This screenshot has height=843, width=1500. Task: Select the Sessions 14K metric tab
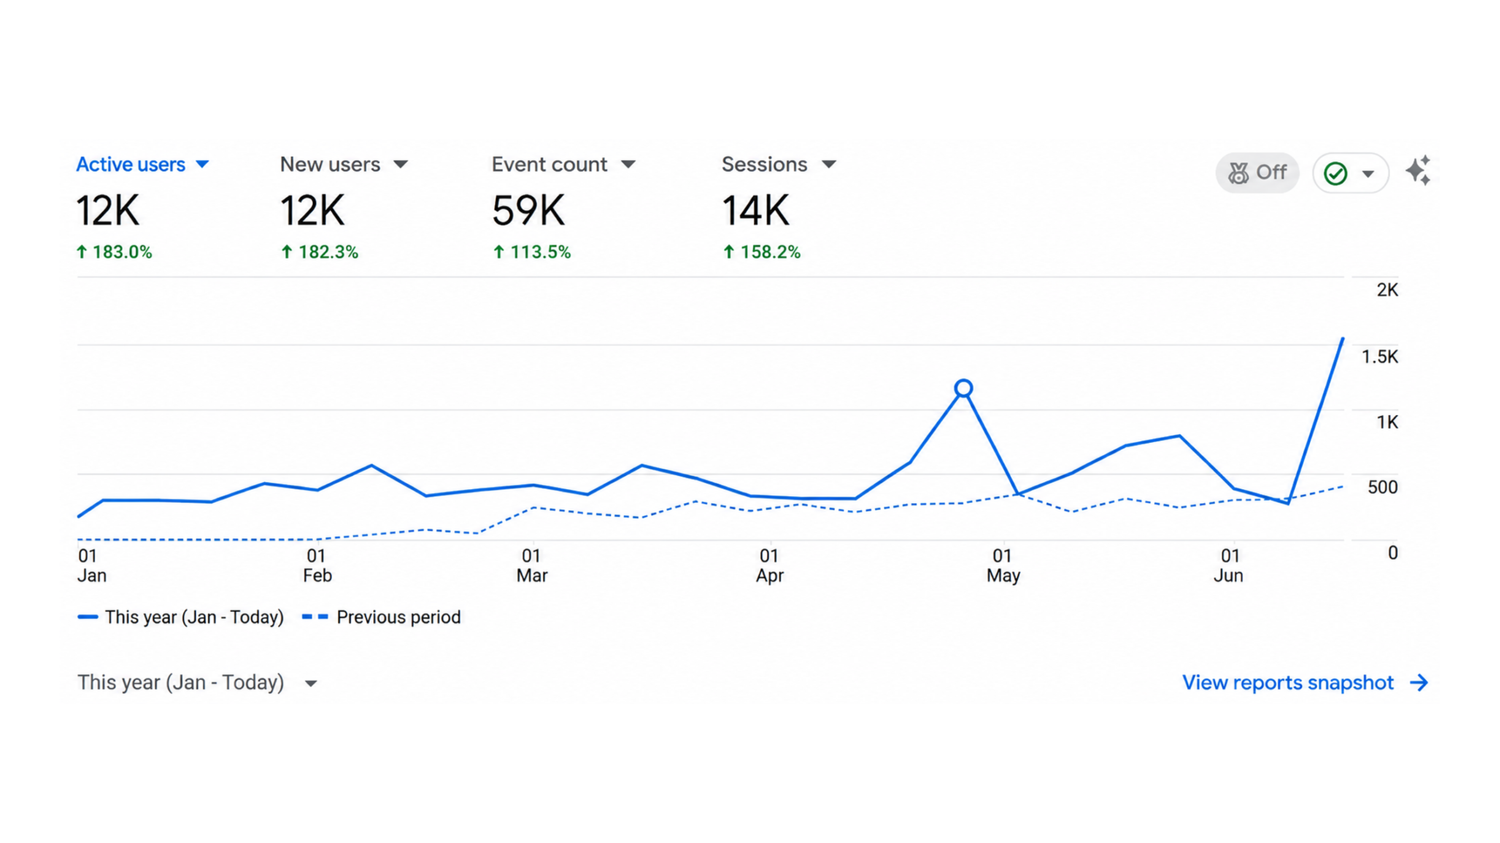pos(778,208)
